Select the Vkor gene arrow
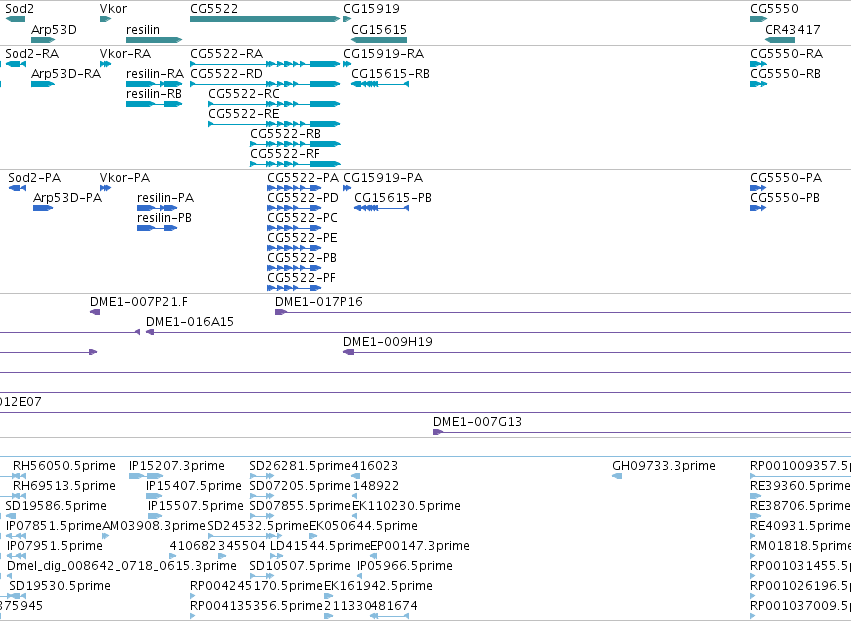 click(105, 19)
